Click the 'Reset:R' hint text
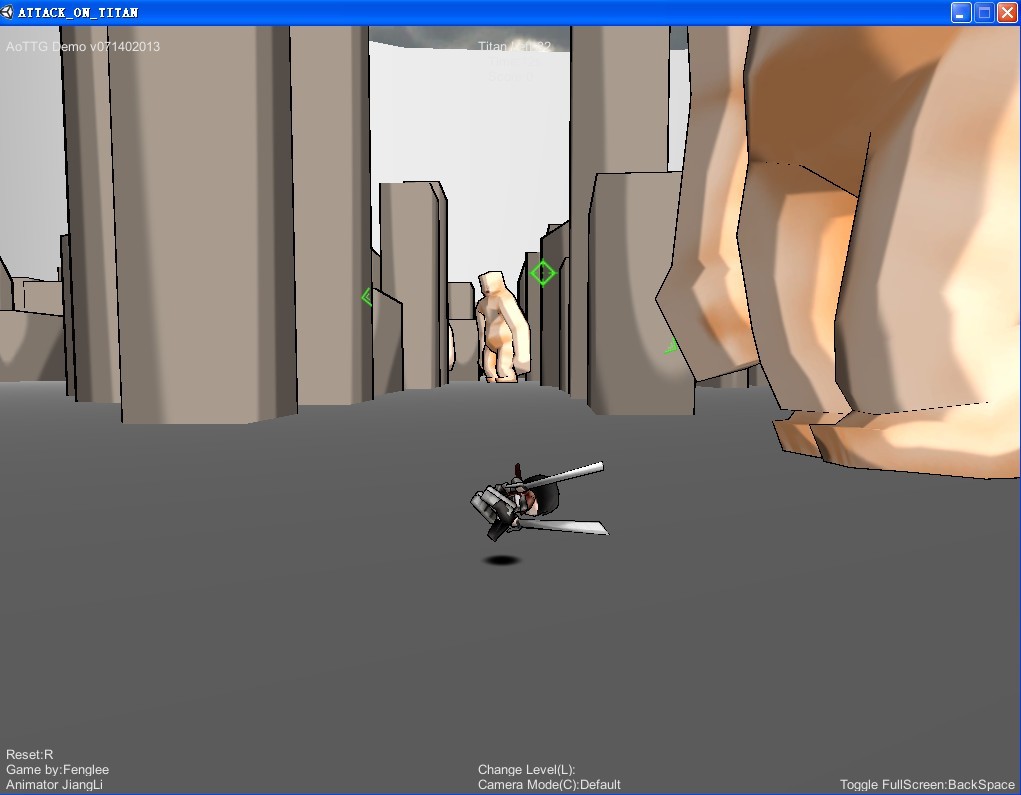 click(29, 755)
